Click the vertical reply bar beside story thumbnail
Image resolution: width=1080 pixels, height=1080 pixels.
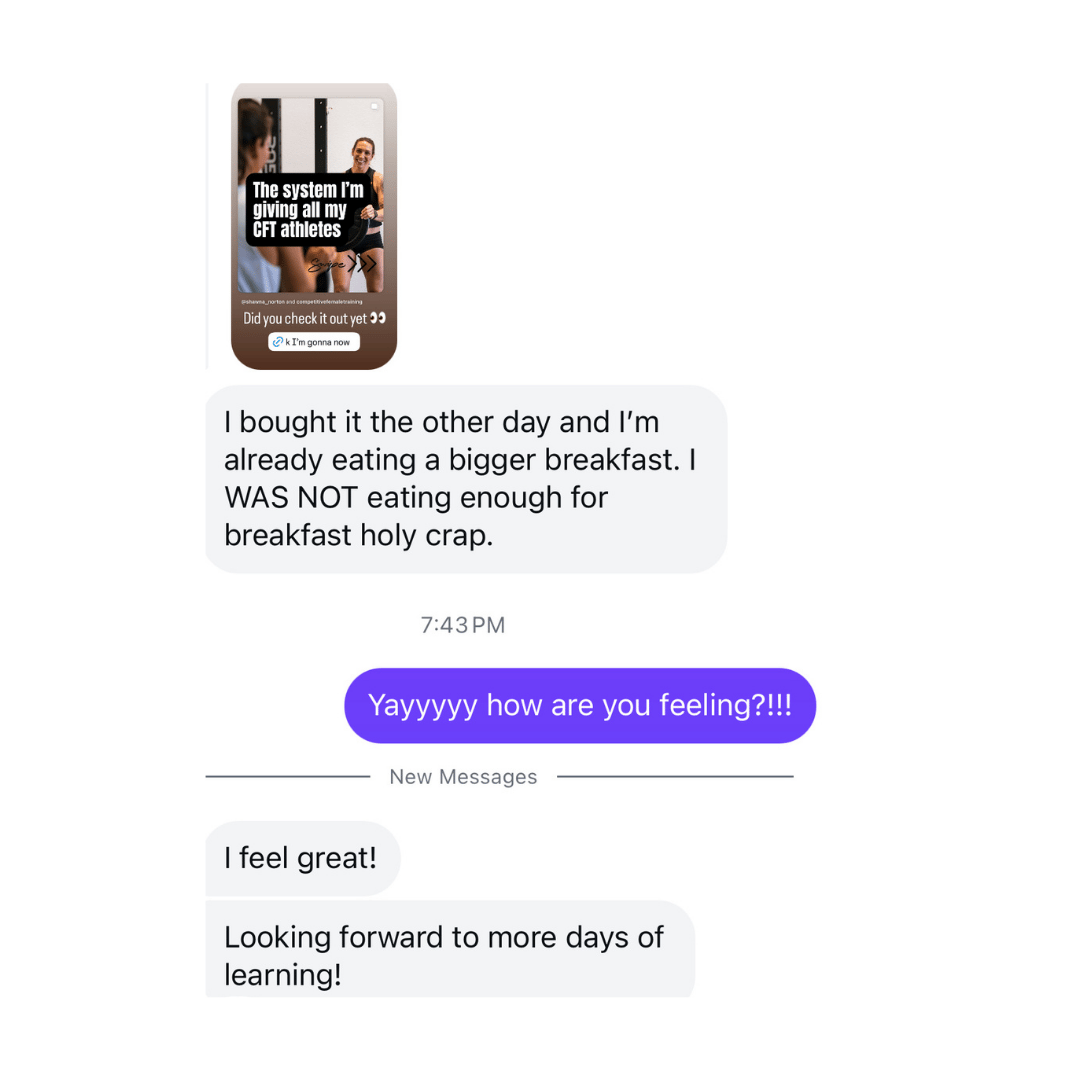coord(207,226)
